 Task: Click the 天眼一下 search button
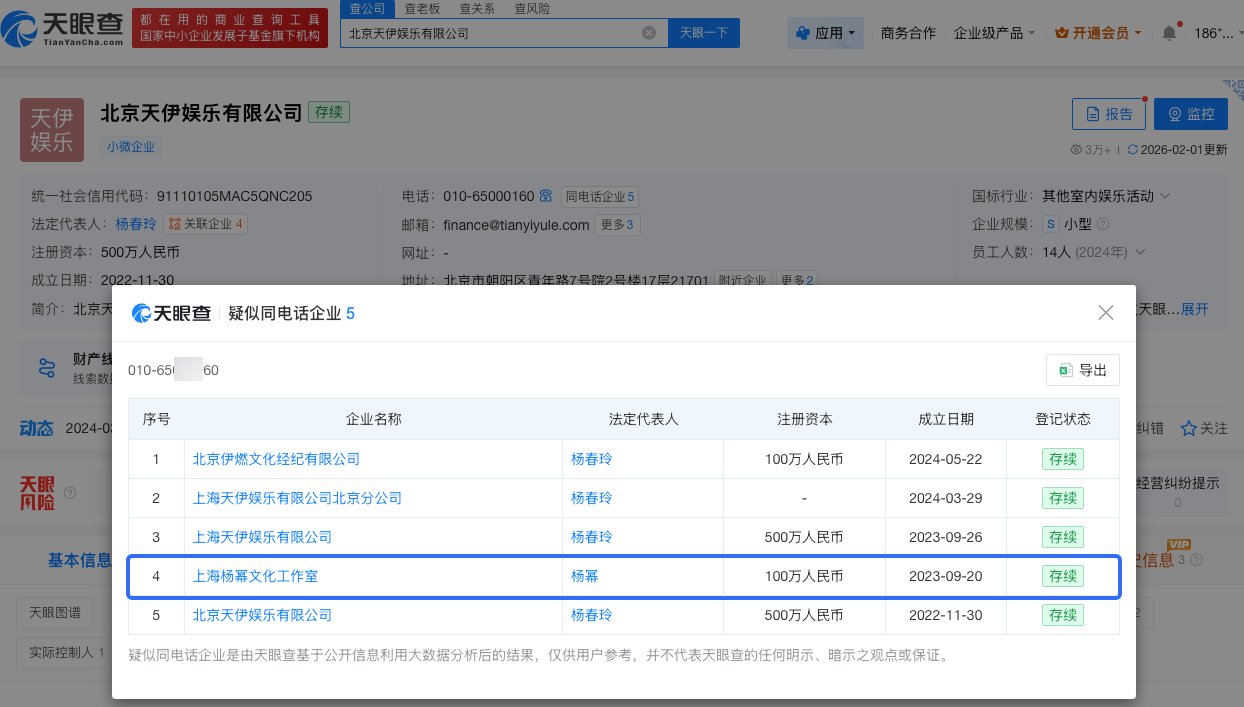706,32
